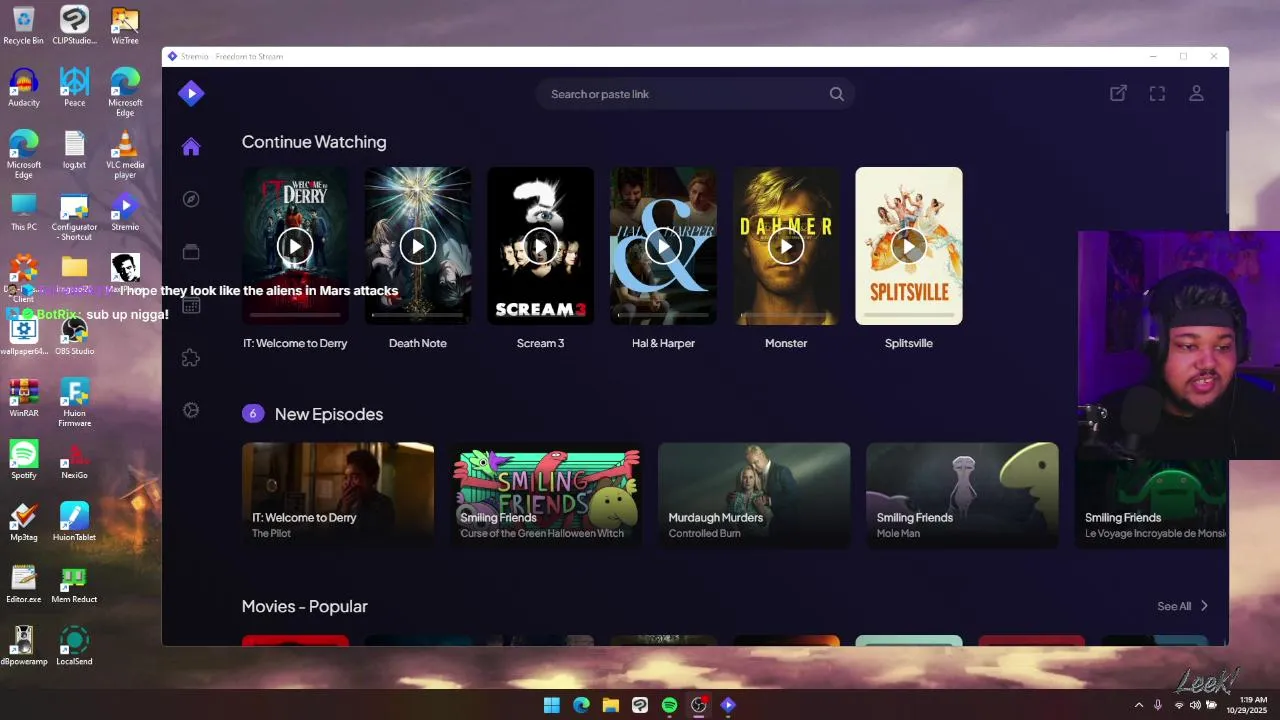The height and width of the screenshot is (720, 1280).
Task: Select the Stremio shortcut on the desktop
Action: pyautogui.click(x=125, y=211)
